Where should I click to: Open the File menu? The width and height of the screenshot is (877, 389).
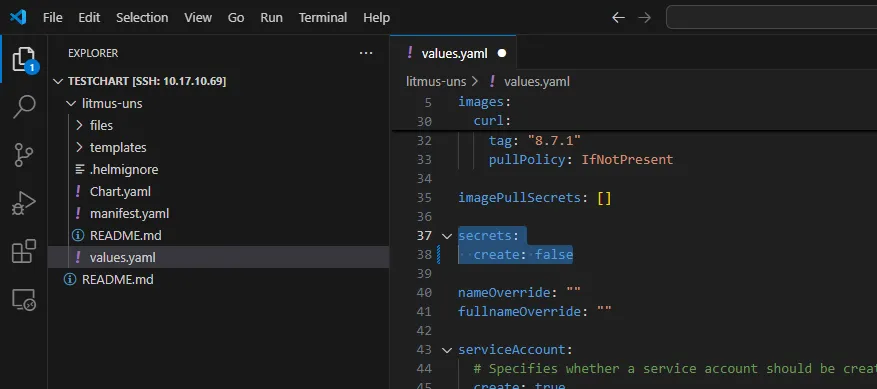[x=53, y=17]
